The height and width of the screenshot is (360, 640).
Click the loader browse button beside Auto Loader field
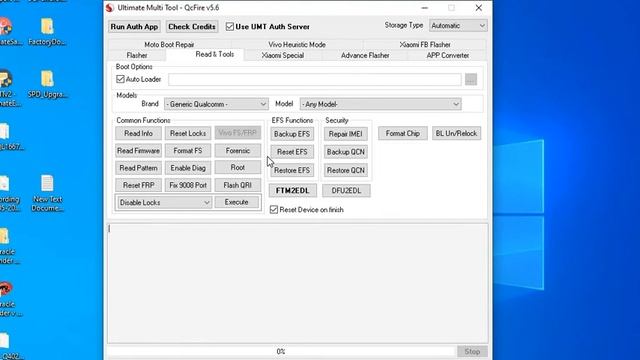[471, 80]
